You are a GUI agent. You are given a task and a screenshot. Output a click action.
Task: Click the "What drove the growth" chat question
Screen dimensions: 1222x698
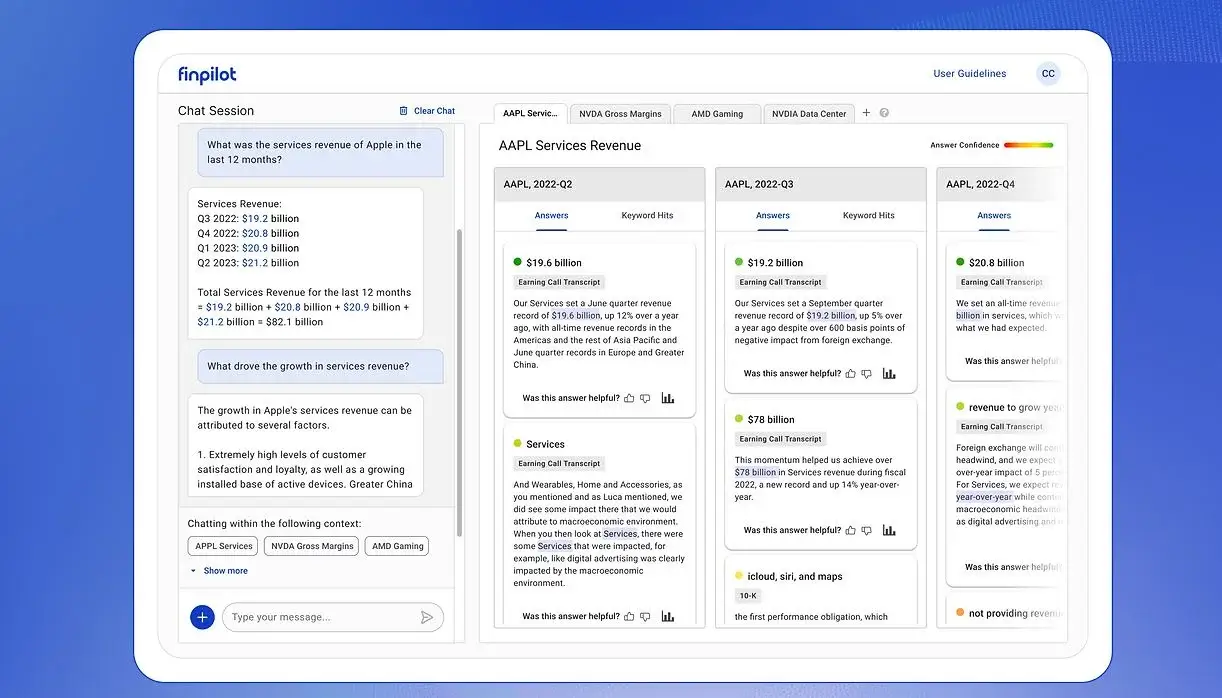pyautogui.click(x=320, y=366)
